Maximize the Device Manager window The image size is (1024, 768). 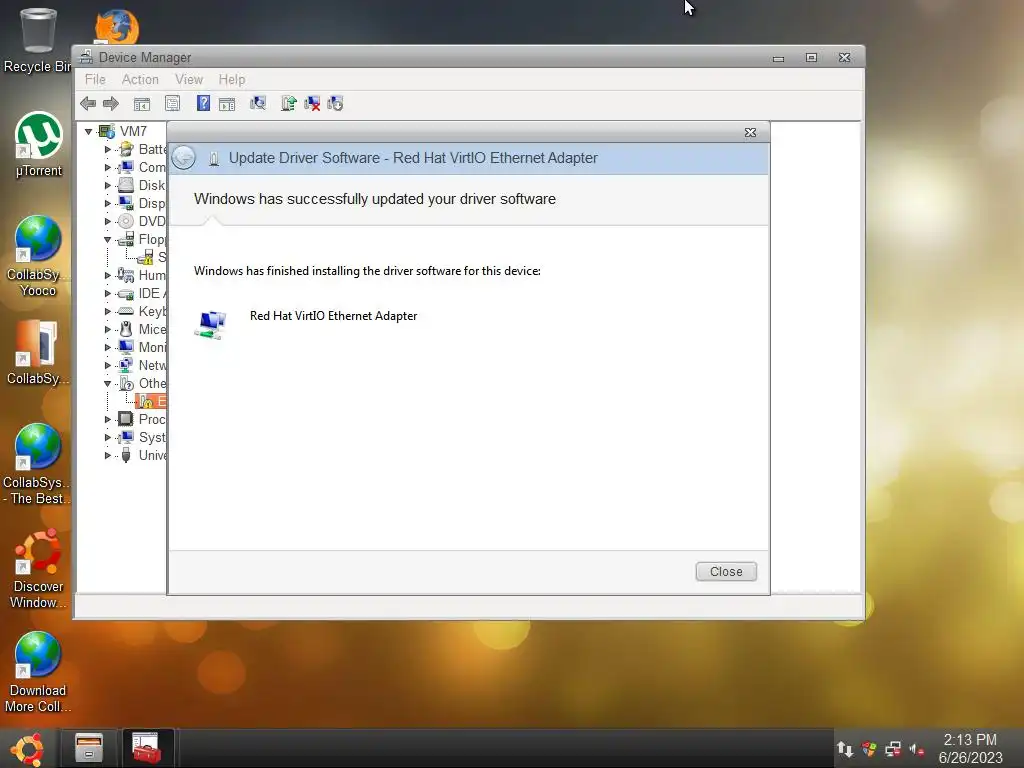[811, 57]
